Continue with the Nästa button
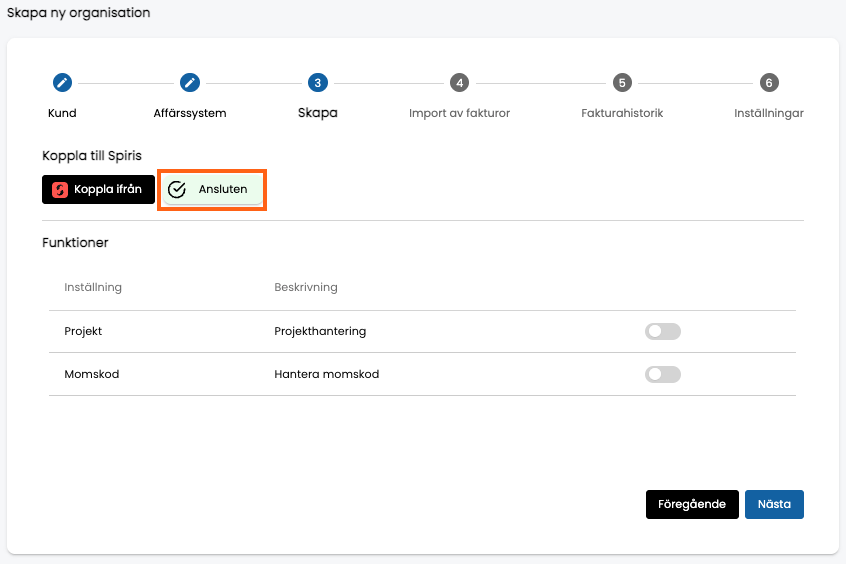Screen dimensions: 846x564 (774, 504)
